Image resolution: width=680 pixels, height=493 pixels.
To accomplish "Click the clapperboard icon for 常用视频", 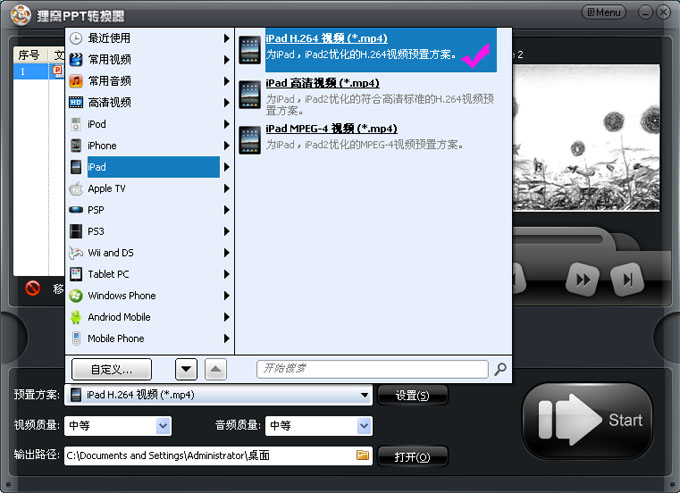I will pyautogui.click(x=76, y=59).
